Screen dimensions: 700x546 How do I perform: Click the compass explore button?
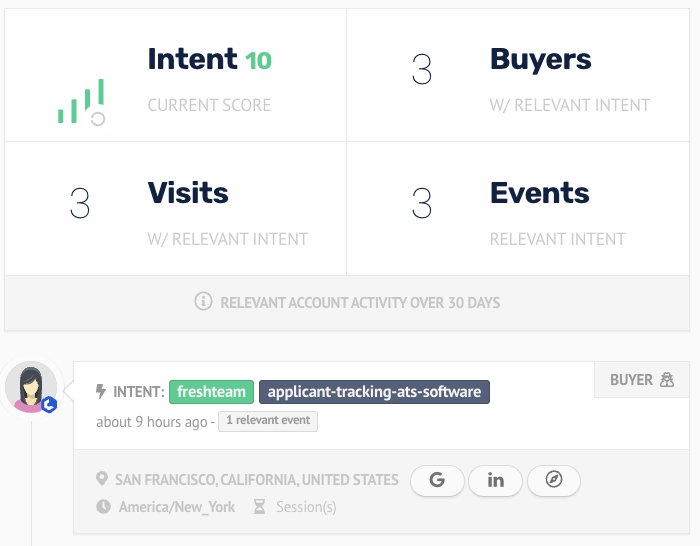(554, 480)
